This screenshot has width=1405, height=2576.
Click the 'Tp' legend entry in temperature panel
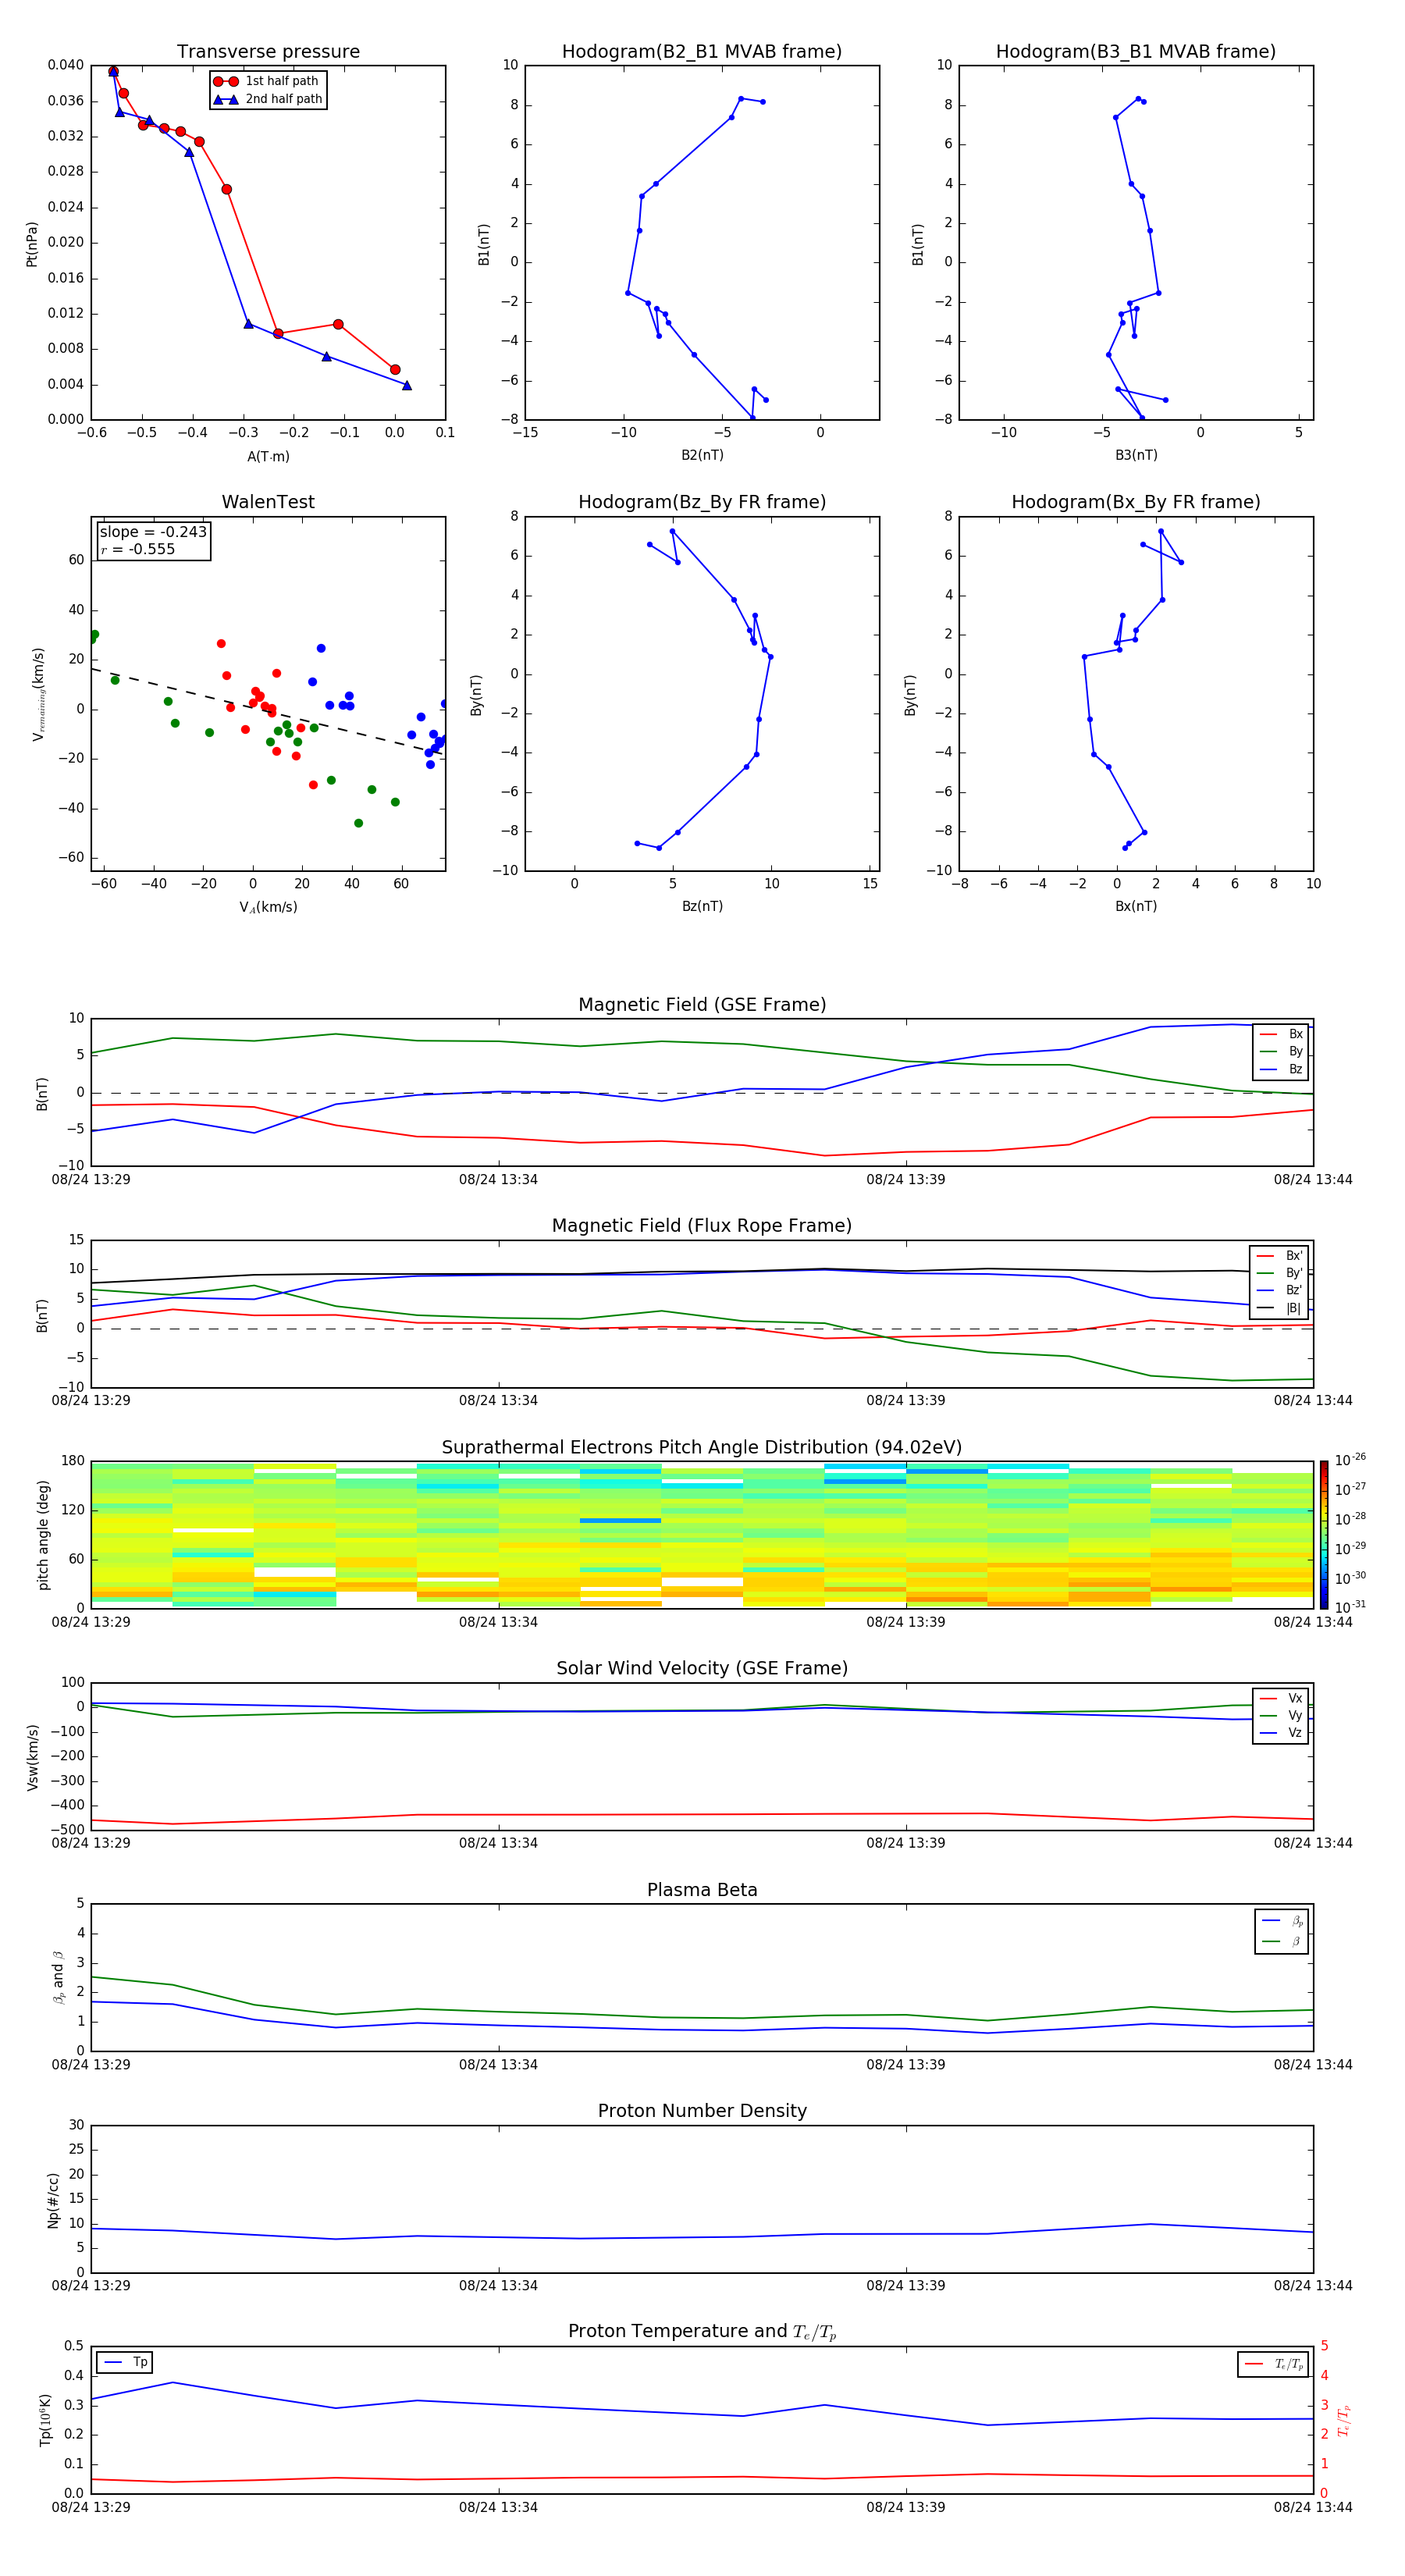(x=125, y=2362)
